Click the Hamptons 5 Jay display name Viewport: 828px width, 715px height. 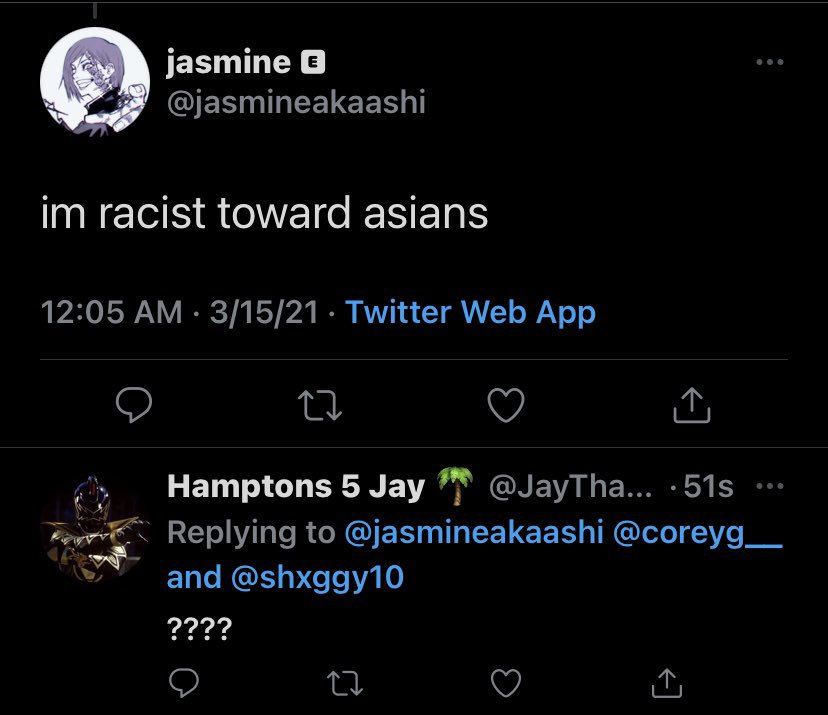(296, 486)
